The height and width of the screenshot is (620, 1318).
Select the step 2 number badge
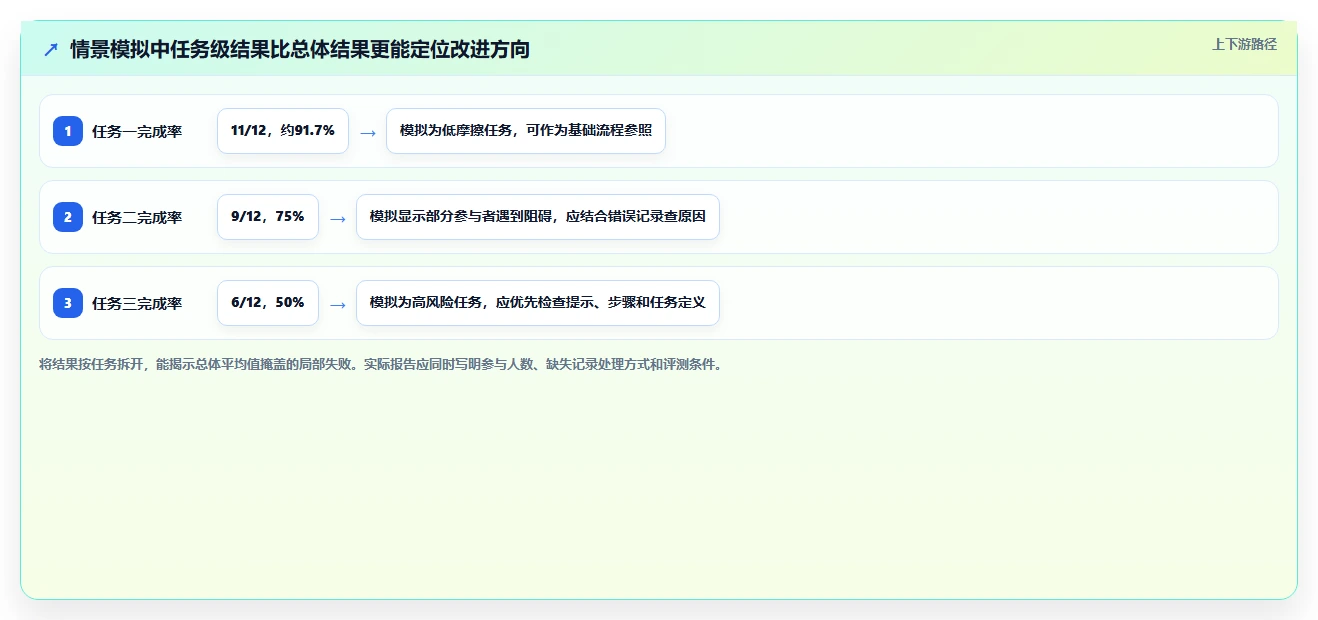tap(68, 217)
